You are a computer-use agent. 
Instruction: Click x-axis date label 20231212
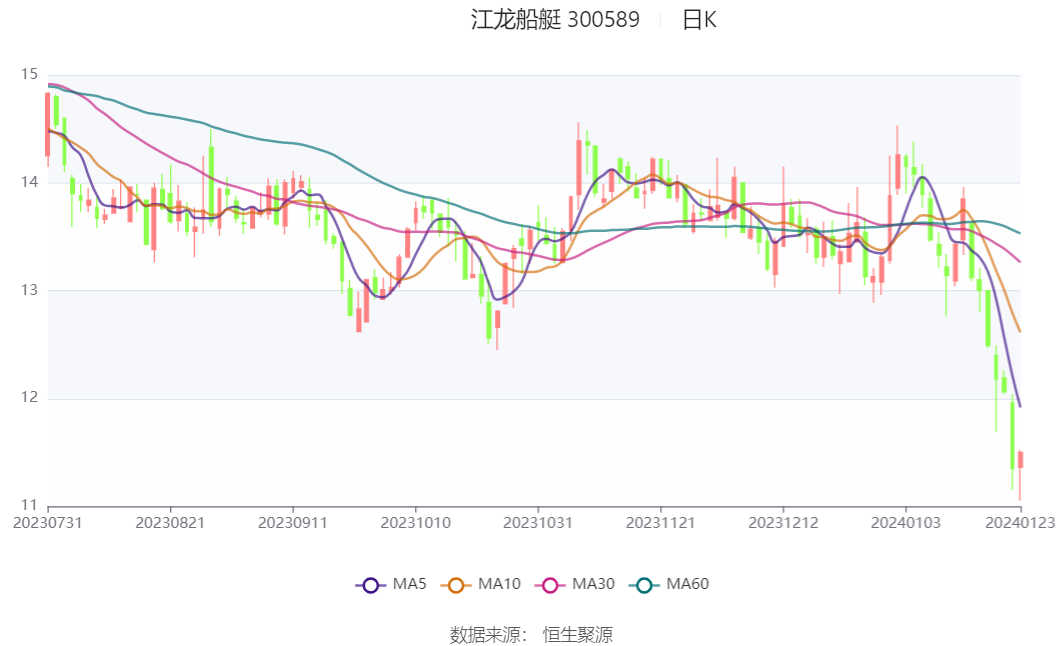[783, 523]
